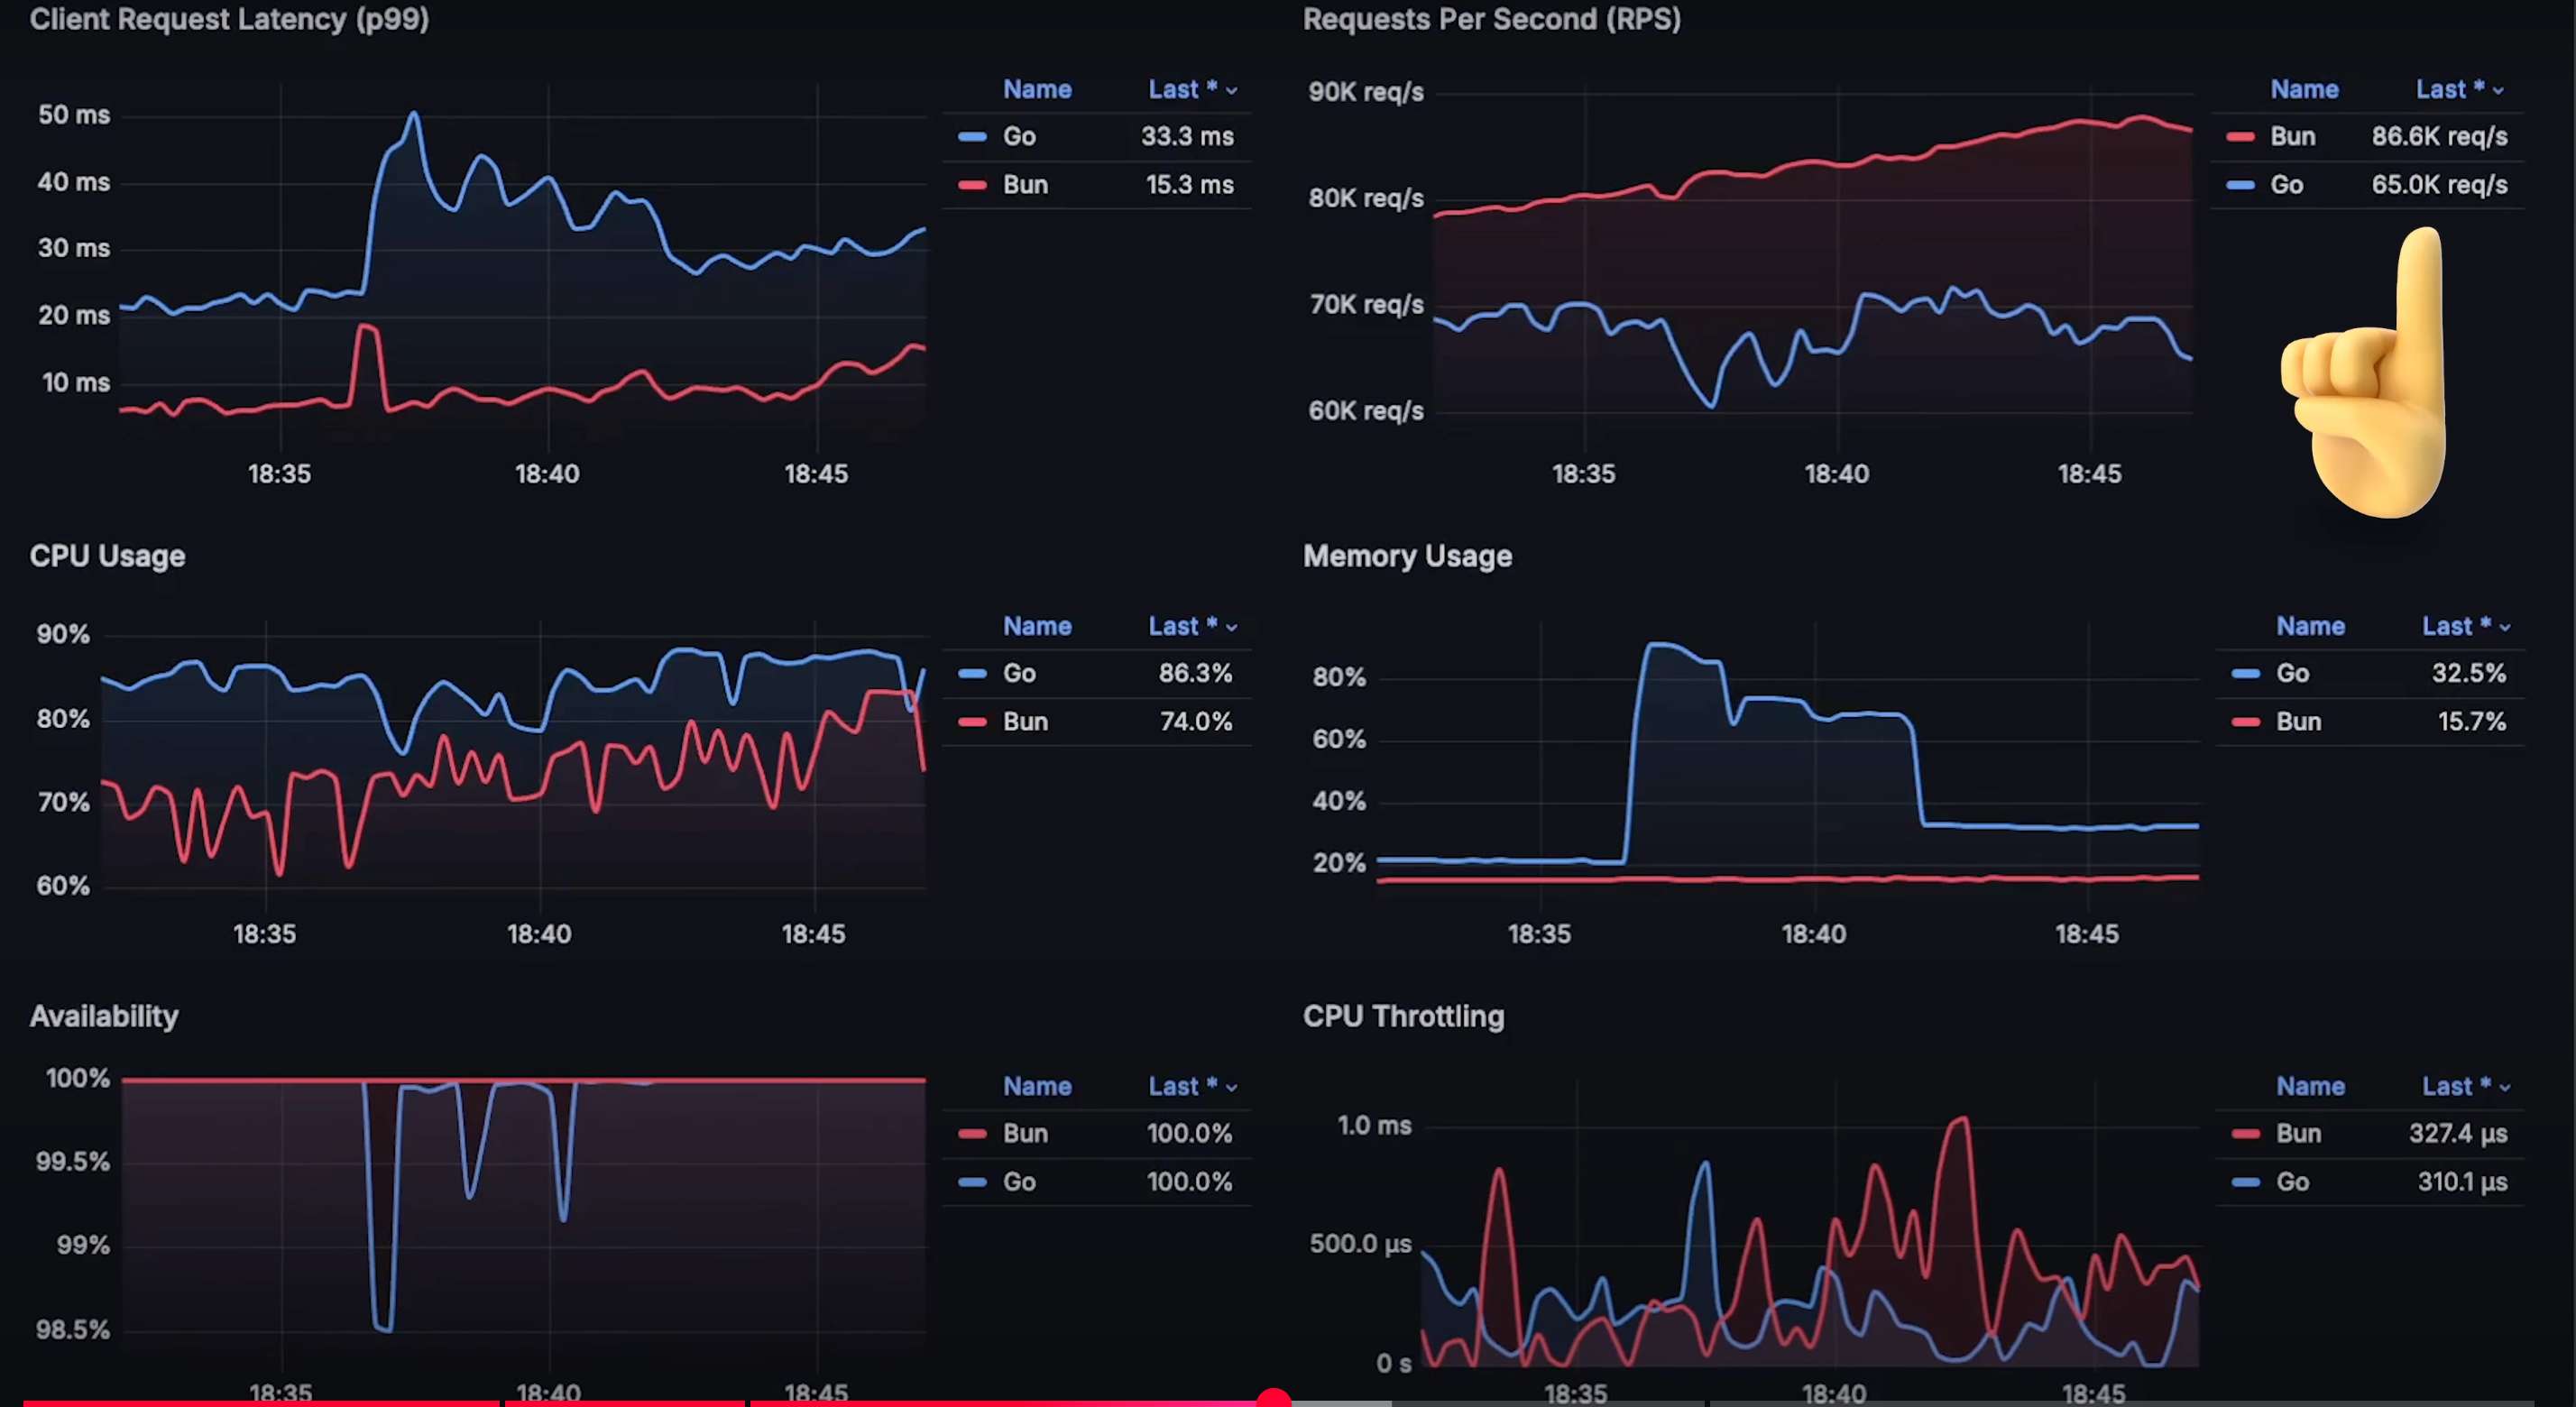Click CPU Usage panel title
Viewport: 2576px width, 1407px height.
point(107,556)
